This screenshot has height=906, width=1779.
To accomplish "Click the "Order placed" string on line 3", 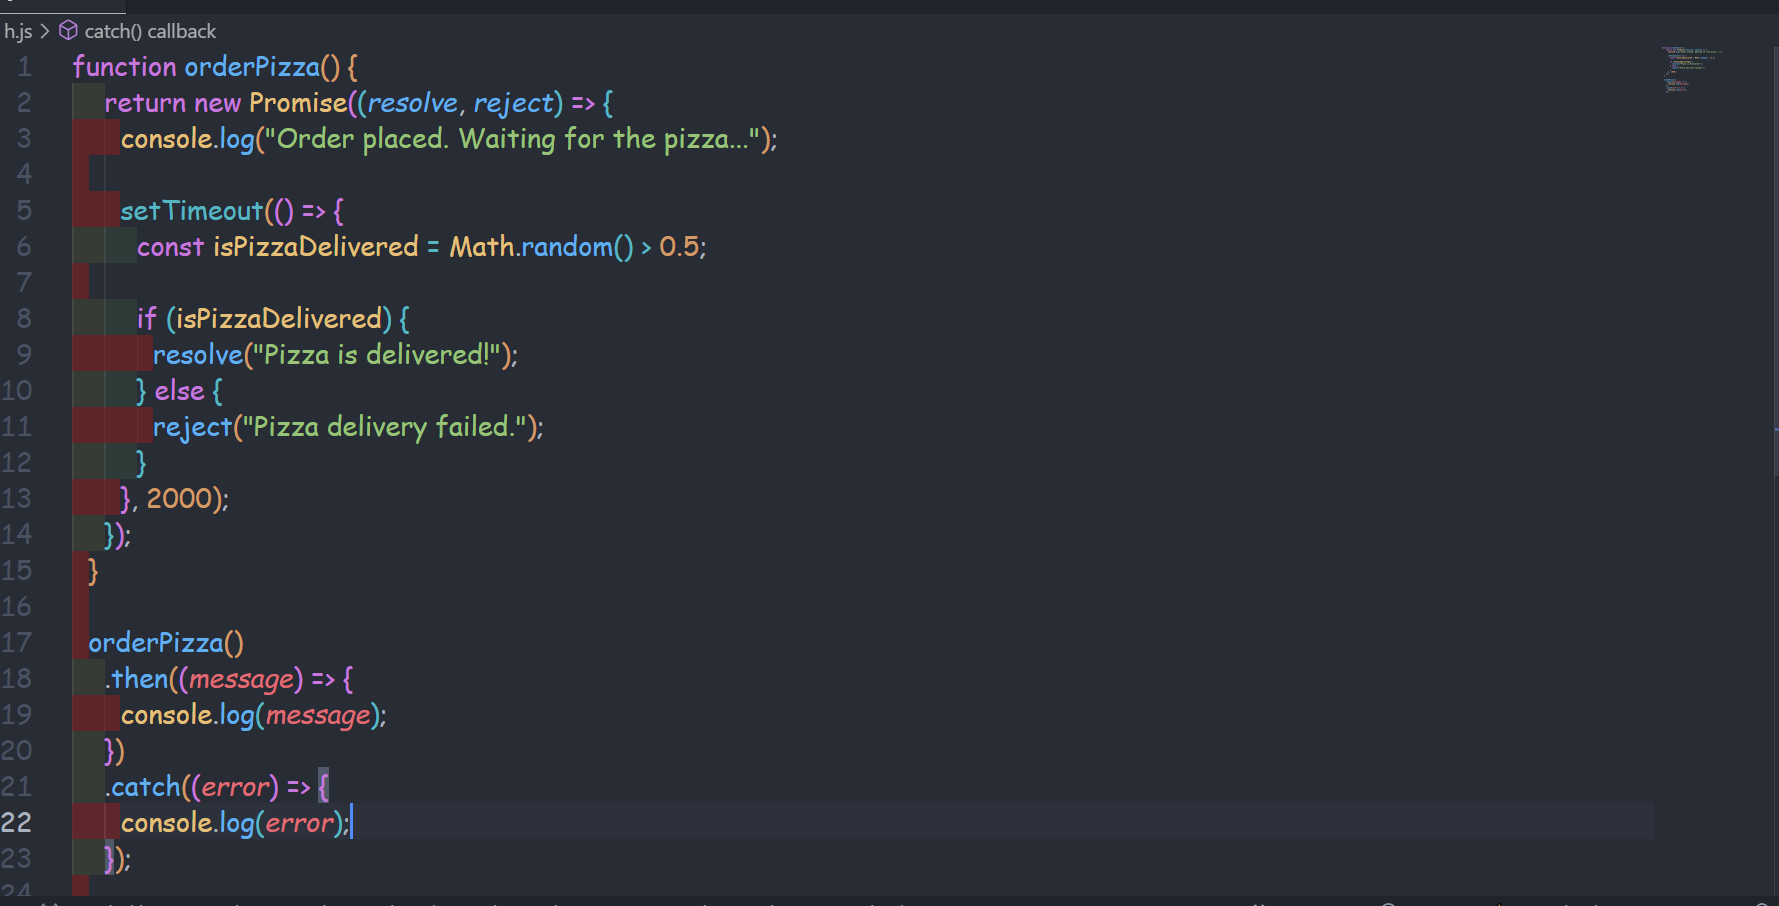I will click(510, 139).
